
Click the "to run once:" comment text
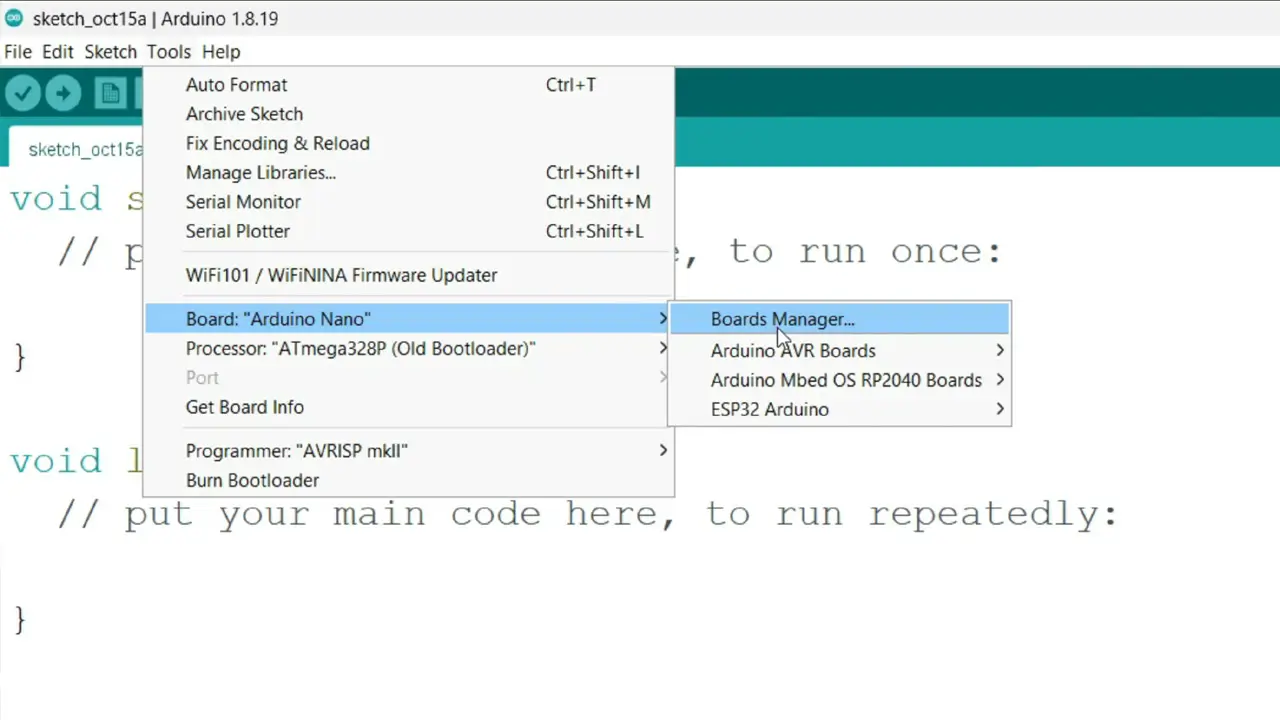pos(865,251)
